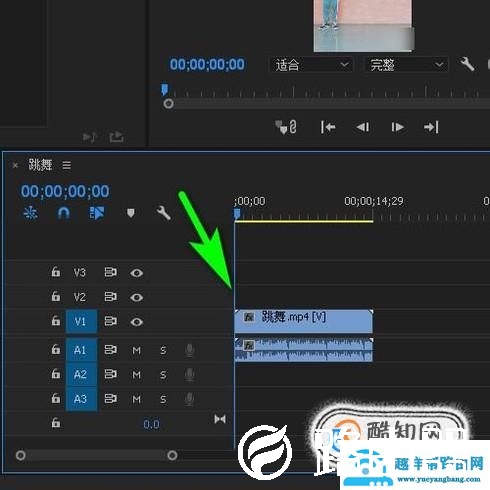Toggle lock on track V2

pos(56,296)
